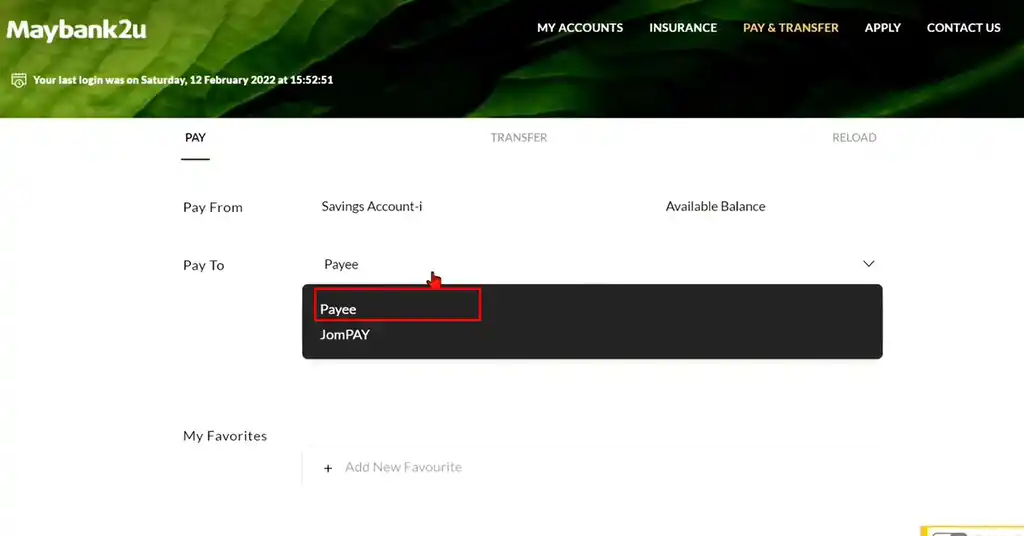Open the CONTACT US menu
Viewport: 1024px width, 536px height.
[963, 28]
